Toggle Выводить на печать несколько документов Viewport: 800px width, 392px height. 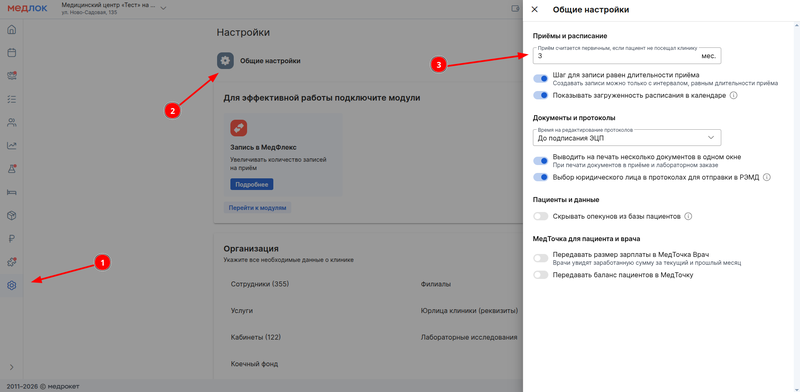(540, 161)
